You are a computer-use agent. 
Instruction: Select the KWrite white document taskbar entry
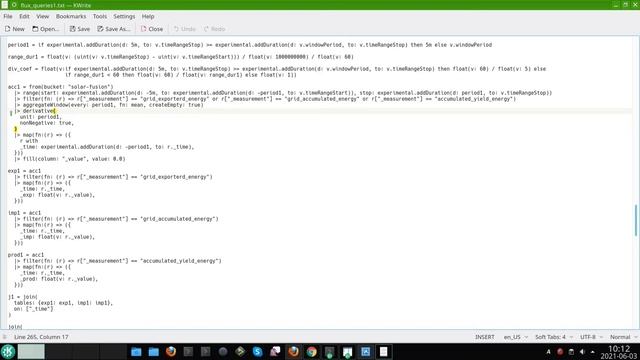click(383, 351)
